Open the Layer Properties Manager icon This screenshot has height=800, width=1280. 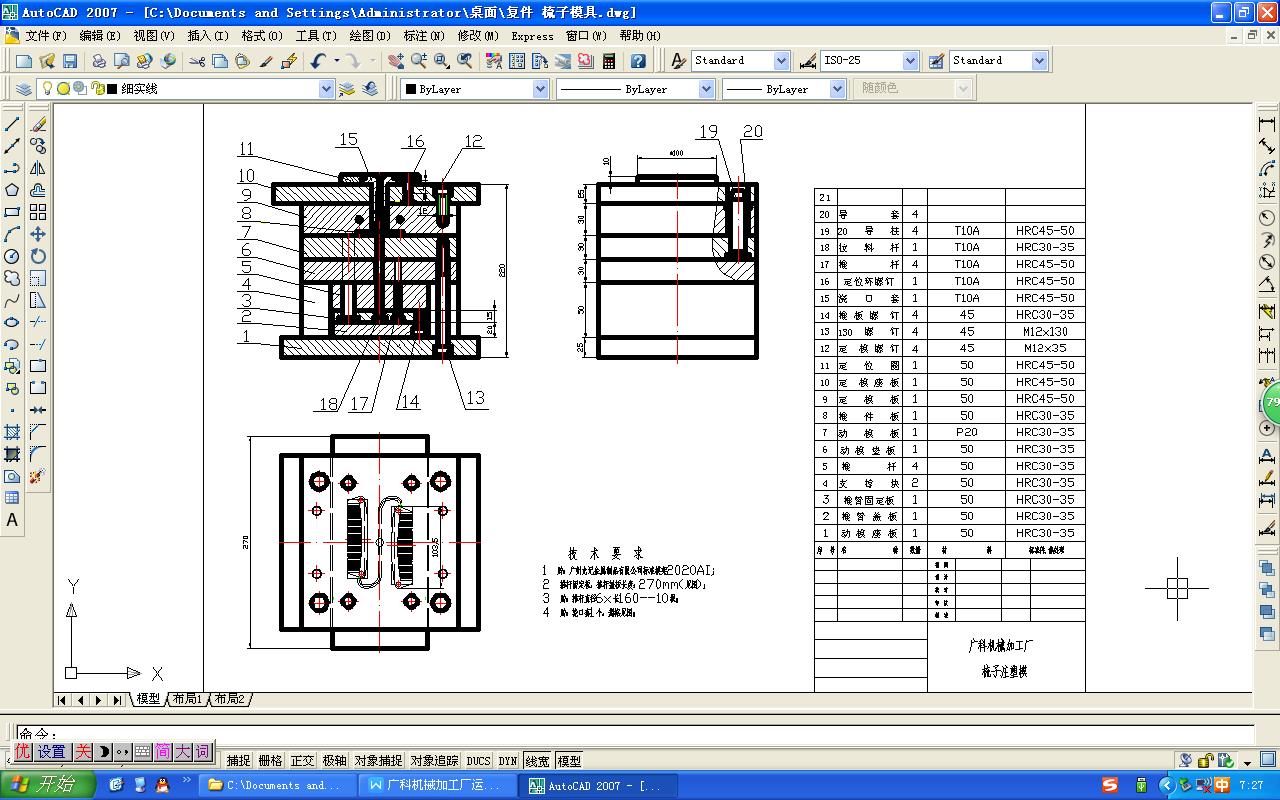pos(24,89)
